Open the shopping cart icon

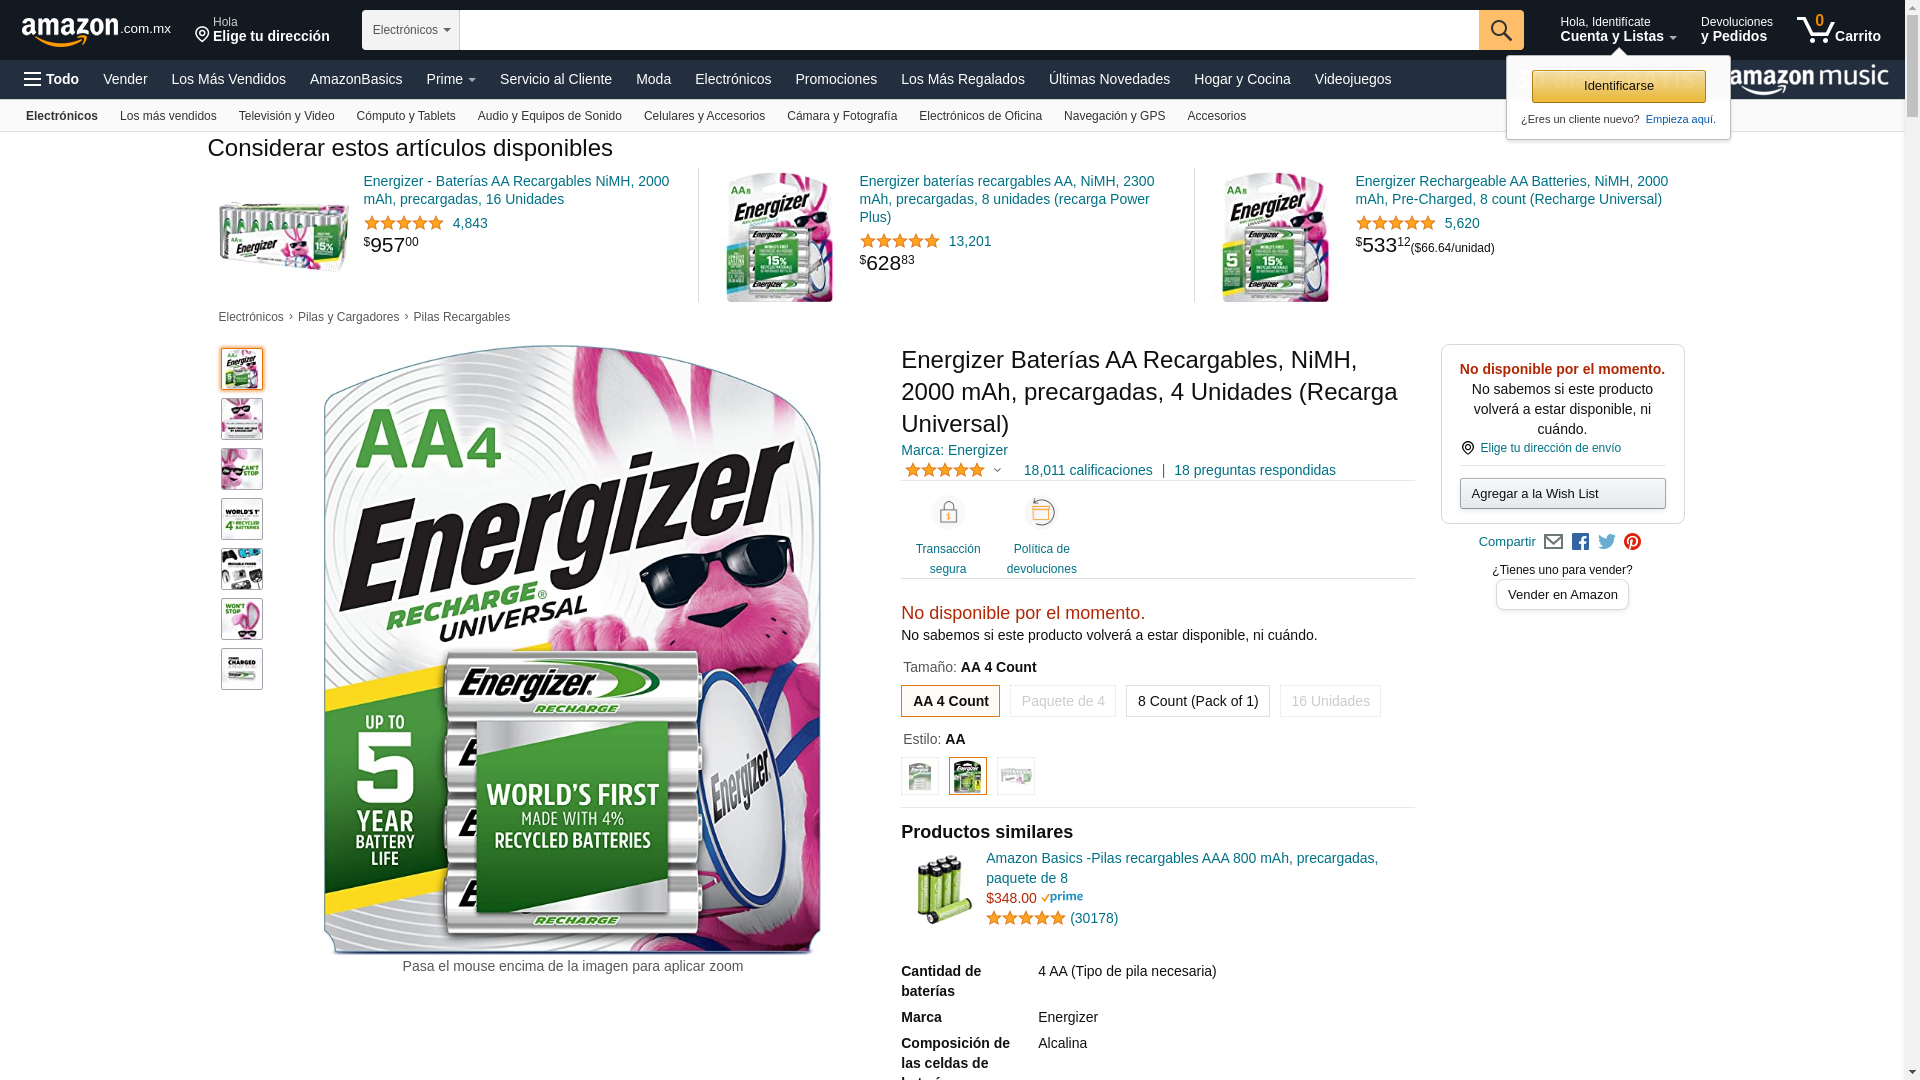coord(1838,30)
